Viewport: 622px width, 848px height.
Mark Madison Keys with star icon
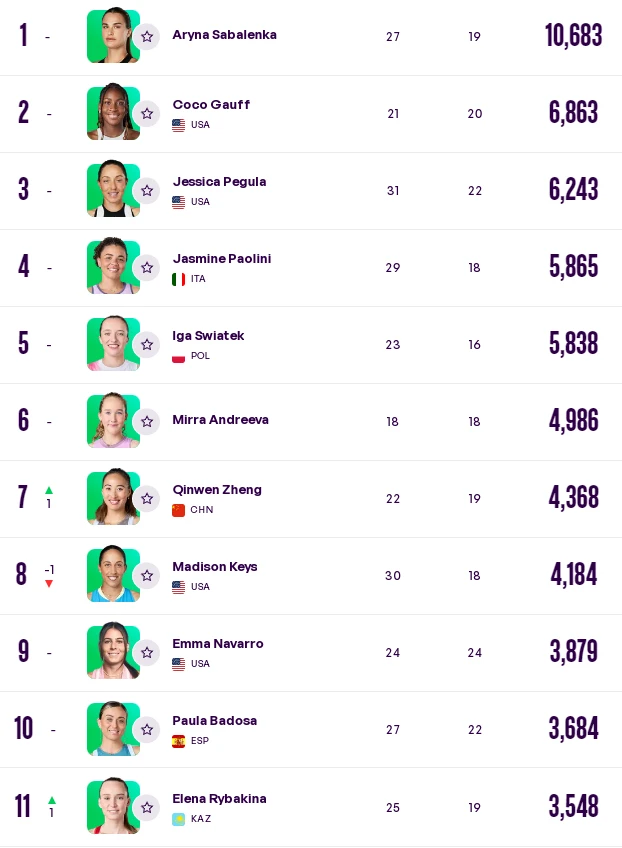tap(147, 575)
